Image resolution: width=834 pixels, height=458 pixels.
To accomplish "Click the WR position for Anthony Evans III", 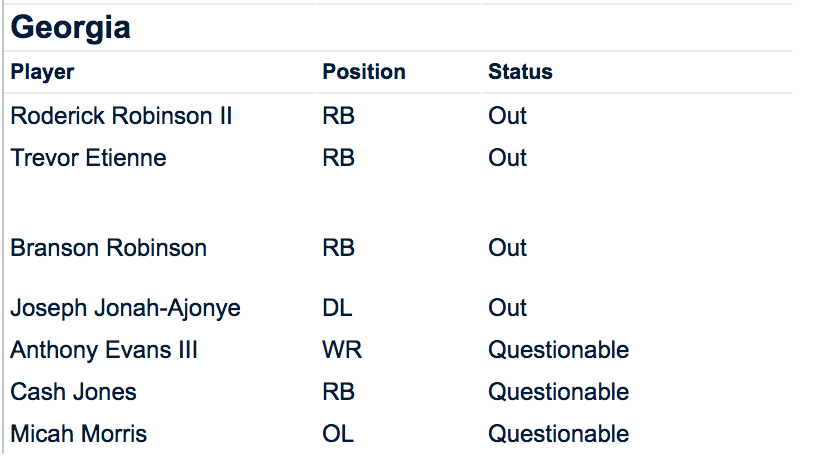I will click(342, 350).
